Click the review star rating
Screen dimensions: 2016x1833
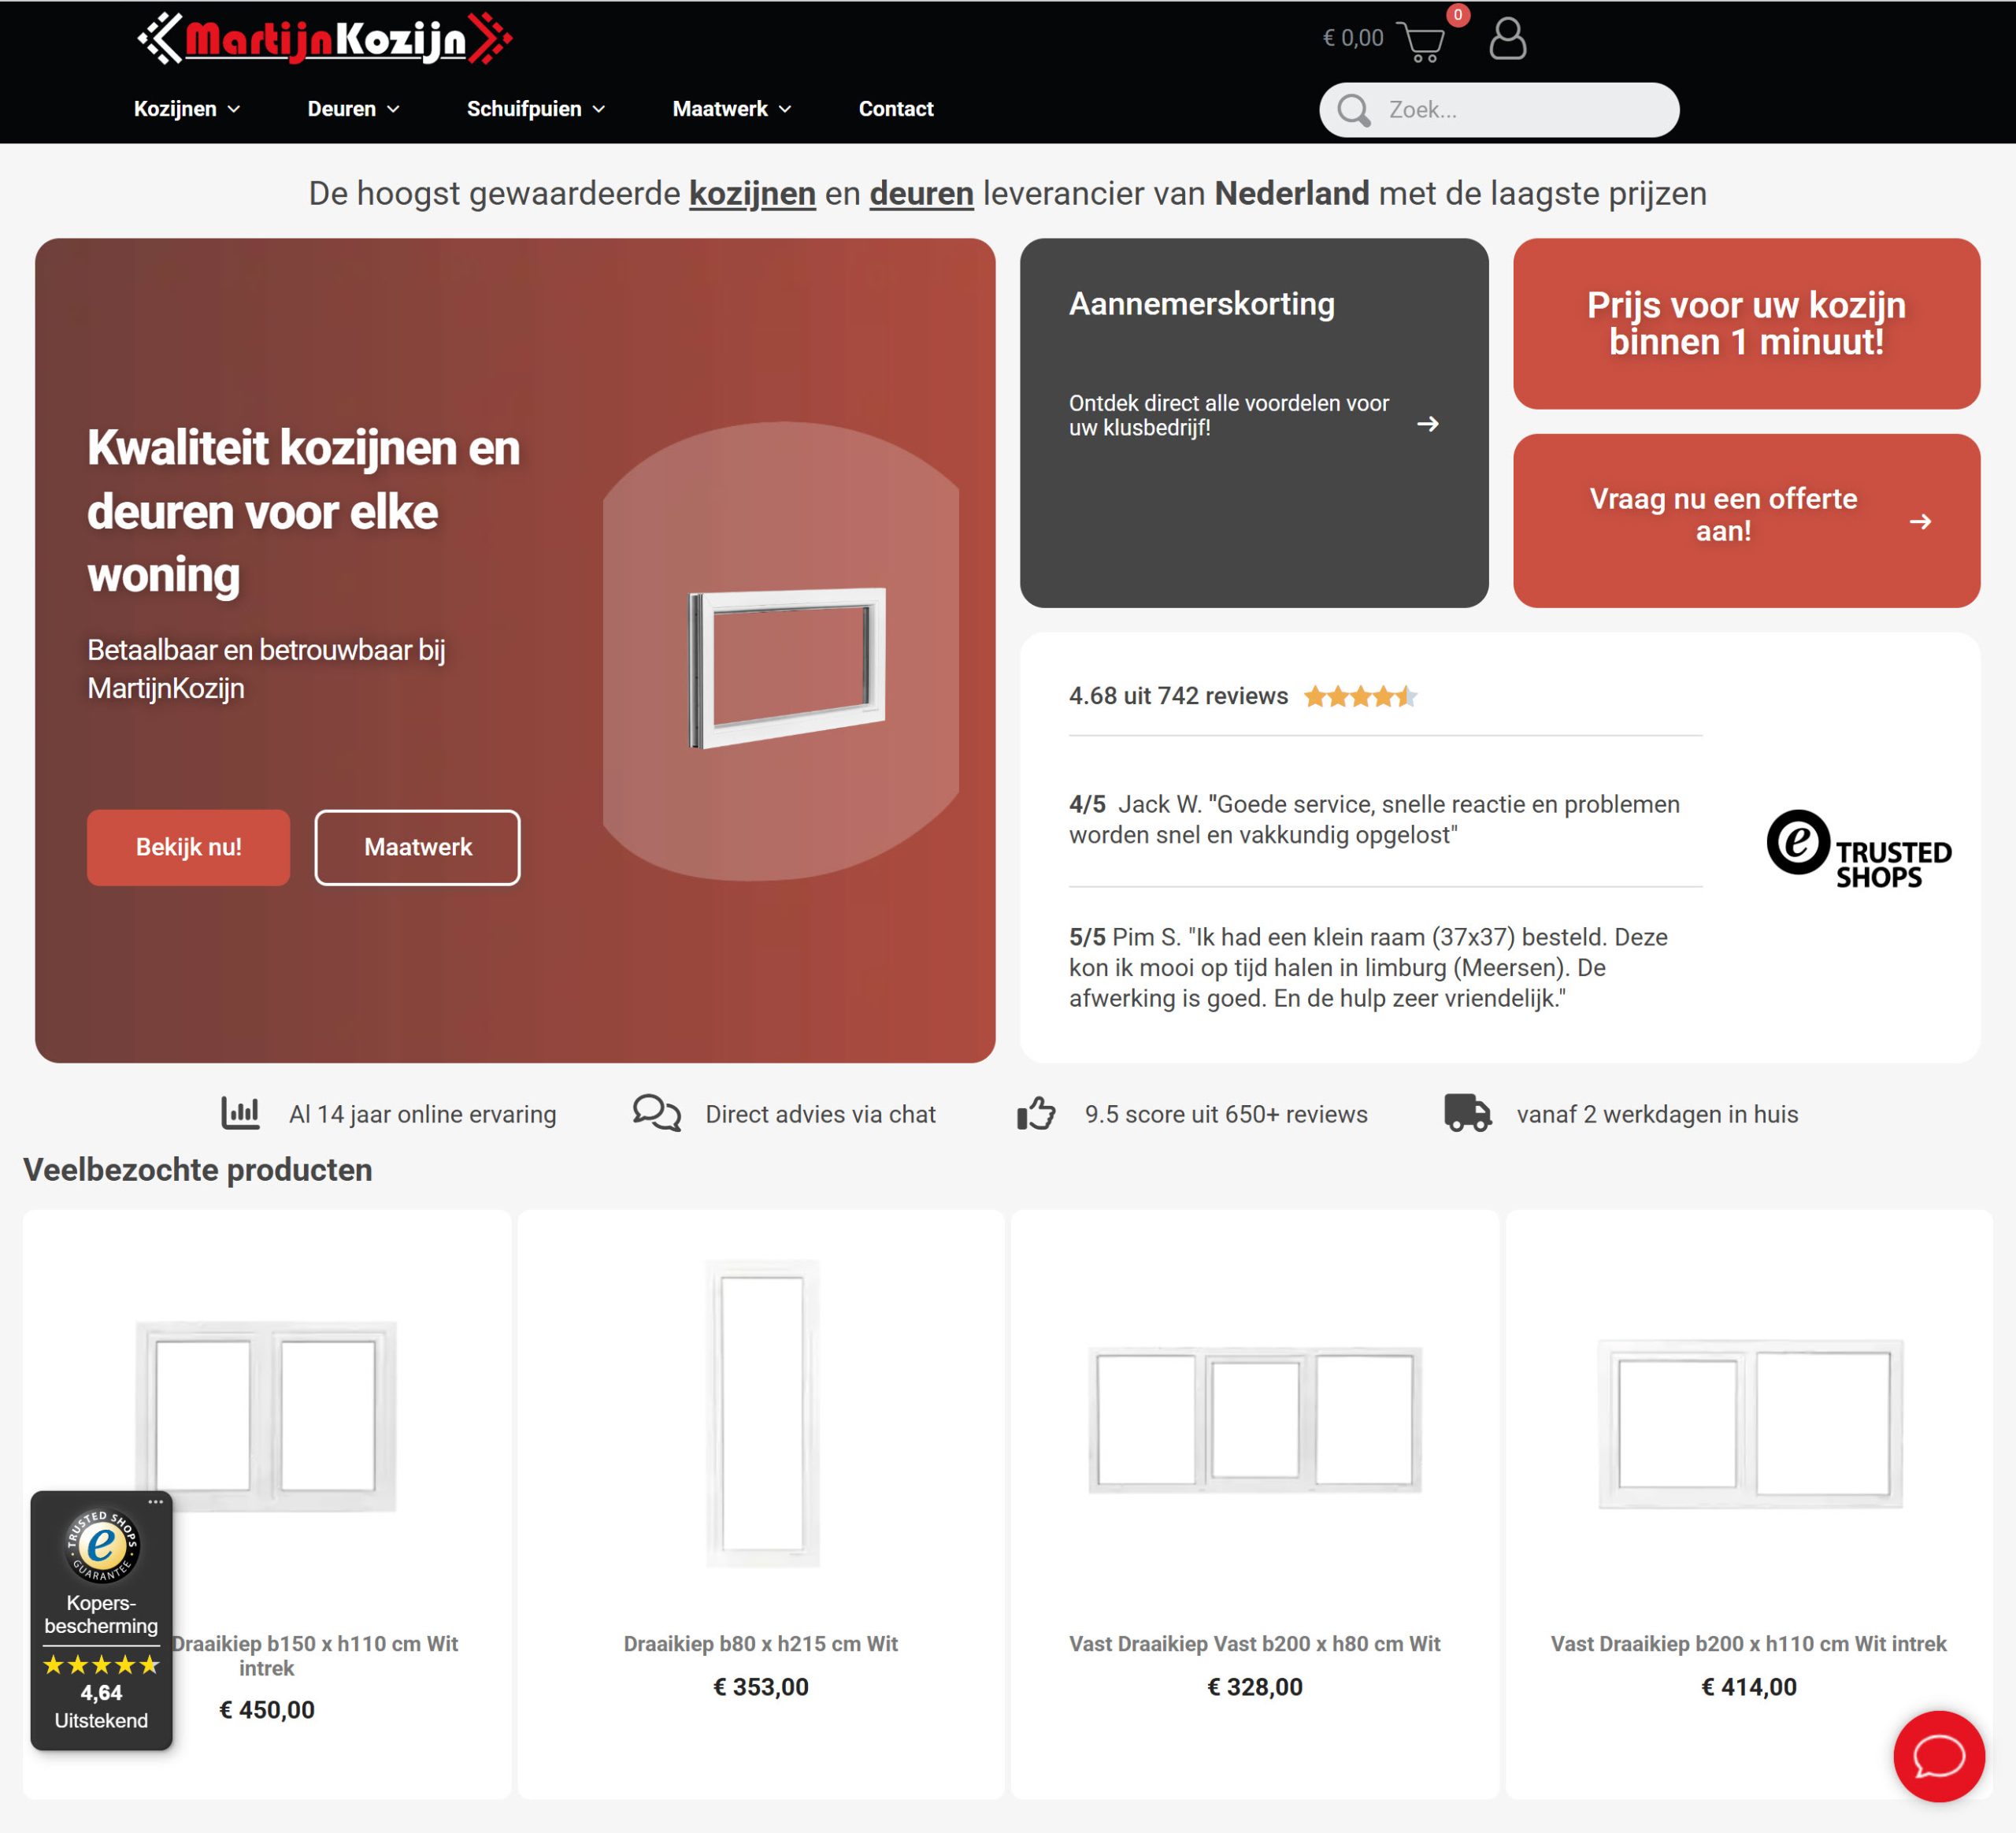pyautogui.click(x=1361, y=697)
